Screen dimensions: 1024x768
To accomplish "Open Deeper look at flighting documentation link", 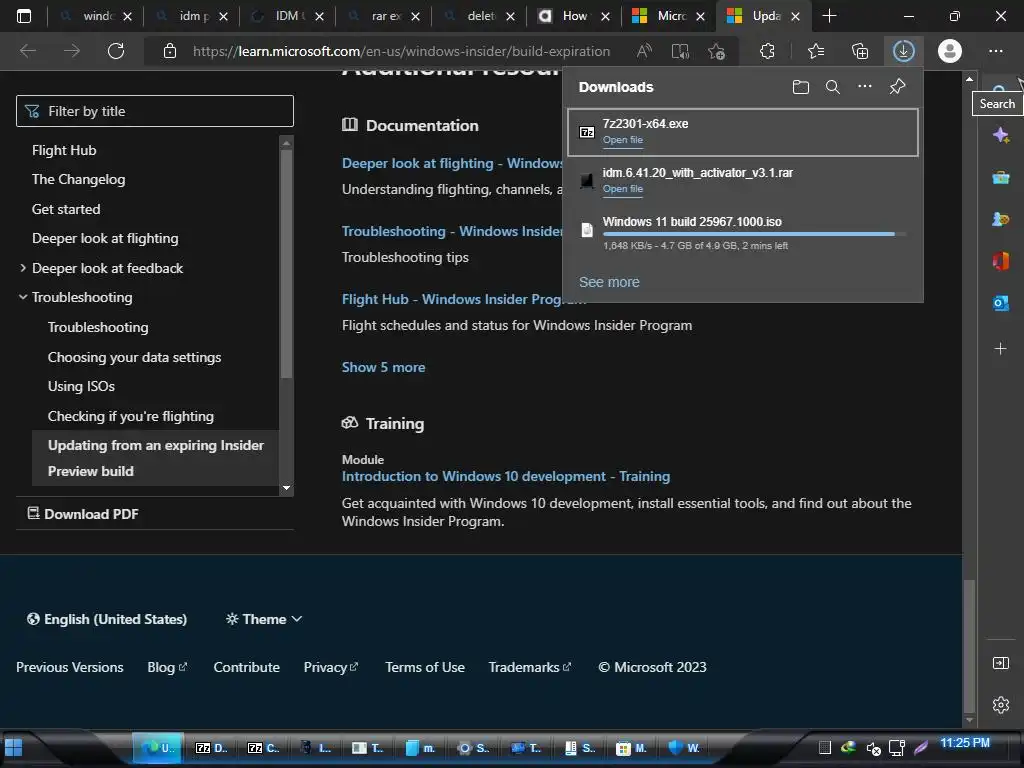I will tap(452, 163).
